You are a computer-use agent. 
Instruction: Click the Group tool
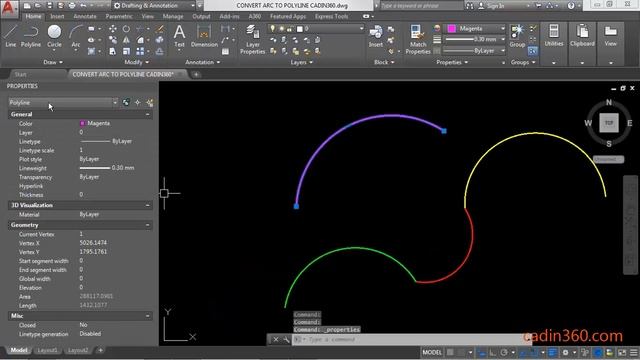click(x=517, y=36)
